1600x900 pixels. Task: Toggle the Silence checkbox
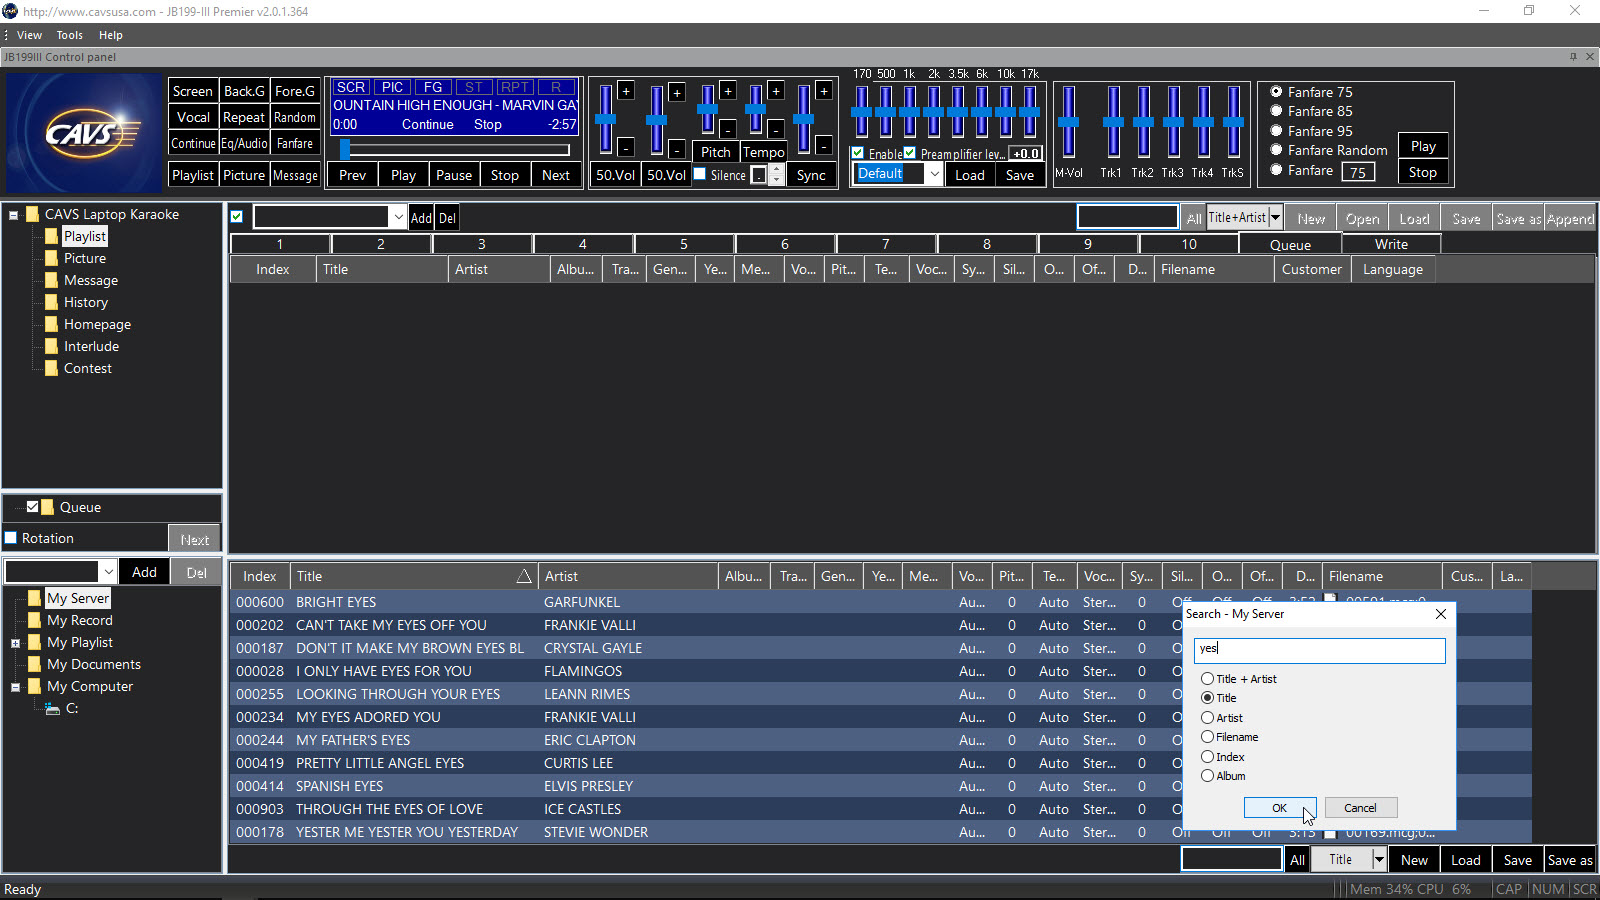pyautogui.click(x=700, y=174)
